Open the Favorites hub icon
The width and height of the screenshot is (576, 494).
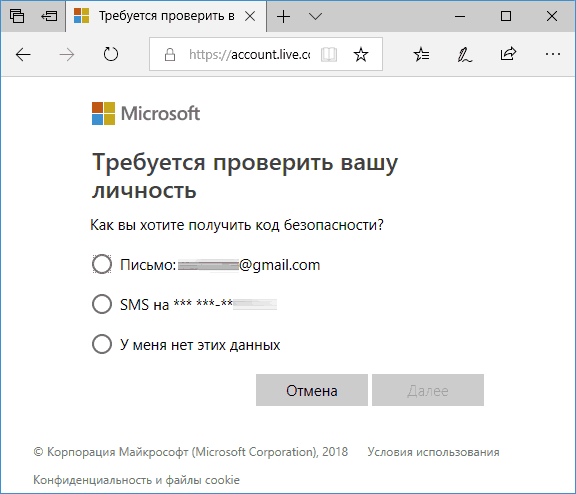(x=421, y=55)
